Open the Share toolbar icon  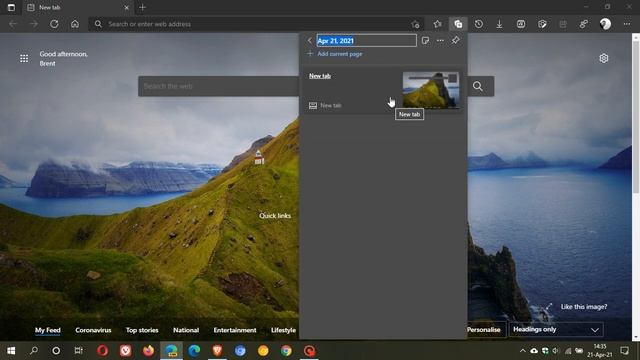584,24
